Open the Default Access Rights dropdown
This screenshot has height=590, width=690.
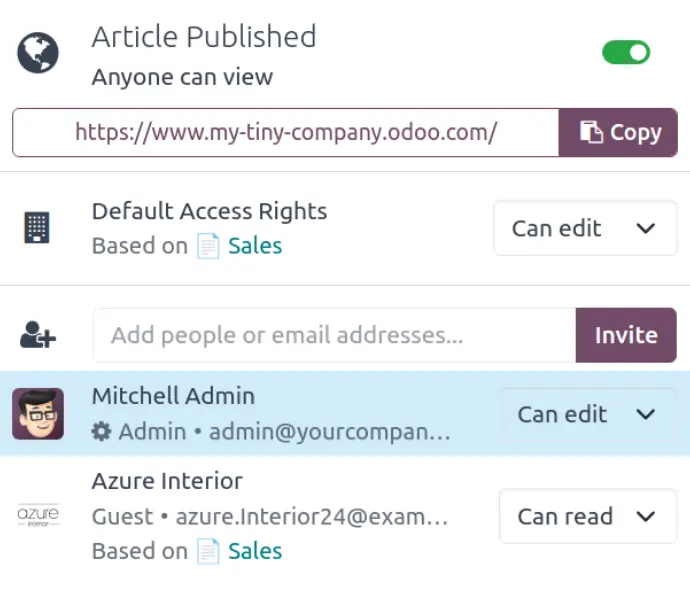pyautogui.click(x=585, y=228)
